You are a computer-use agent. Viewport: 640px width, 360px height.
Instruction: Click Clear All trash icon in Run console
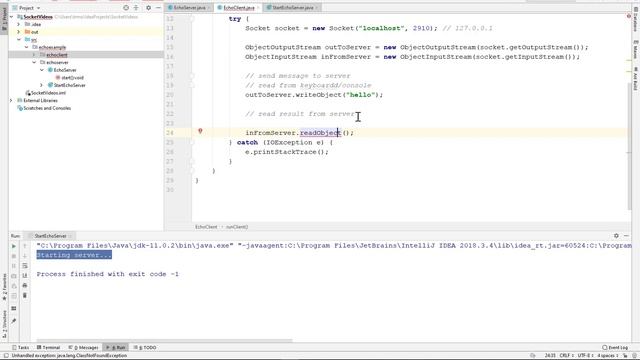24,296
